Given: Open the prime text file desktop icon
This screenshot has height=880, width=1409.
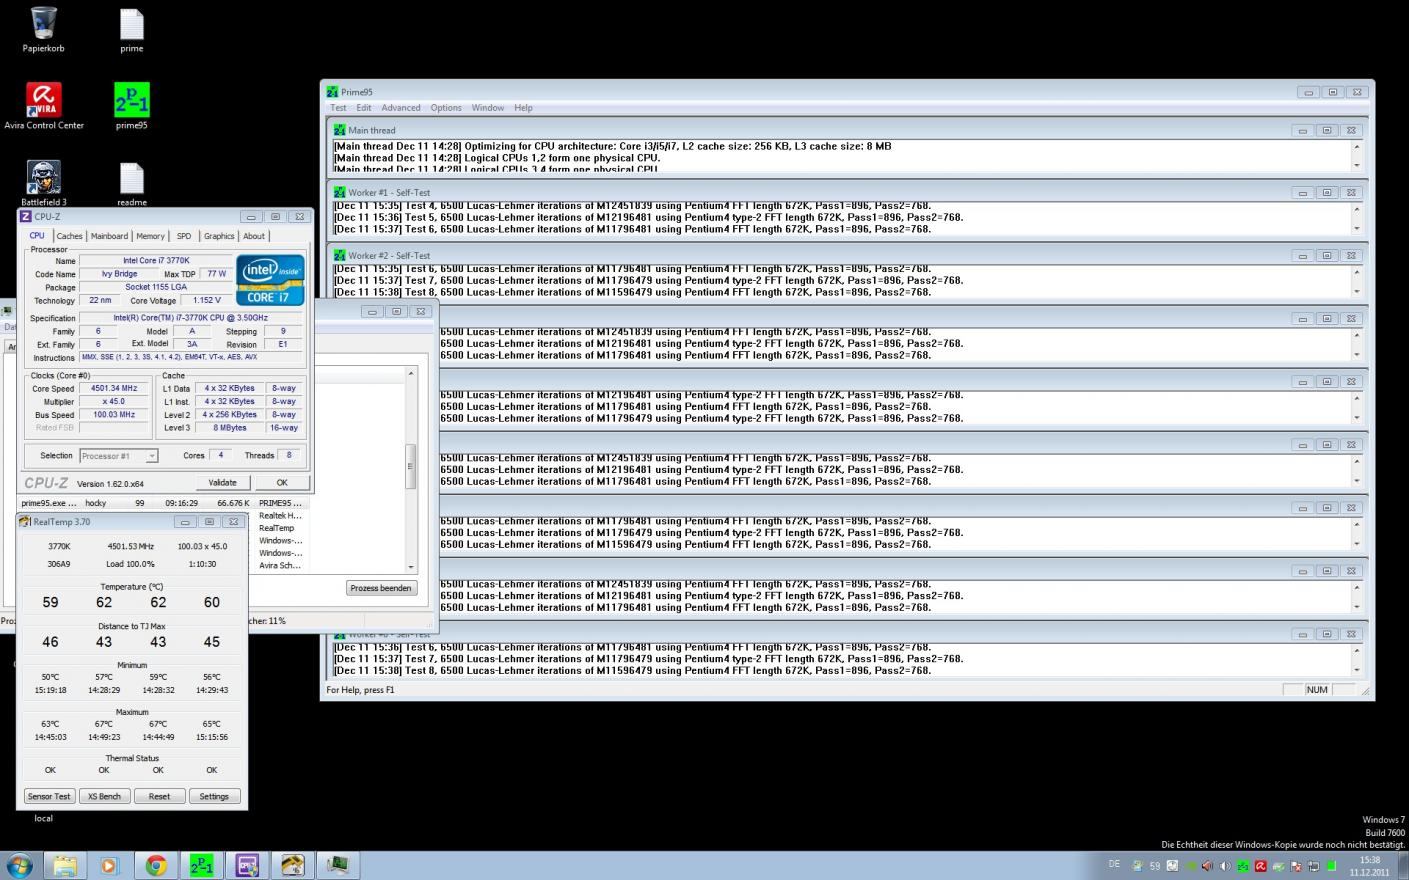Looking at the screenshot, I should click(x=132, y=29).
